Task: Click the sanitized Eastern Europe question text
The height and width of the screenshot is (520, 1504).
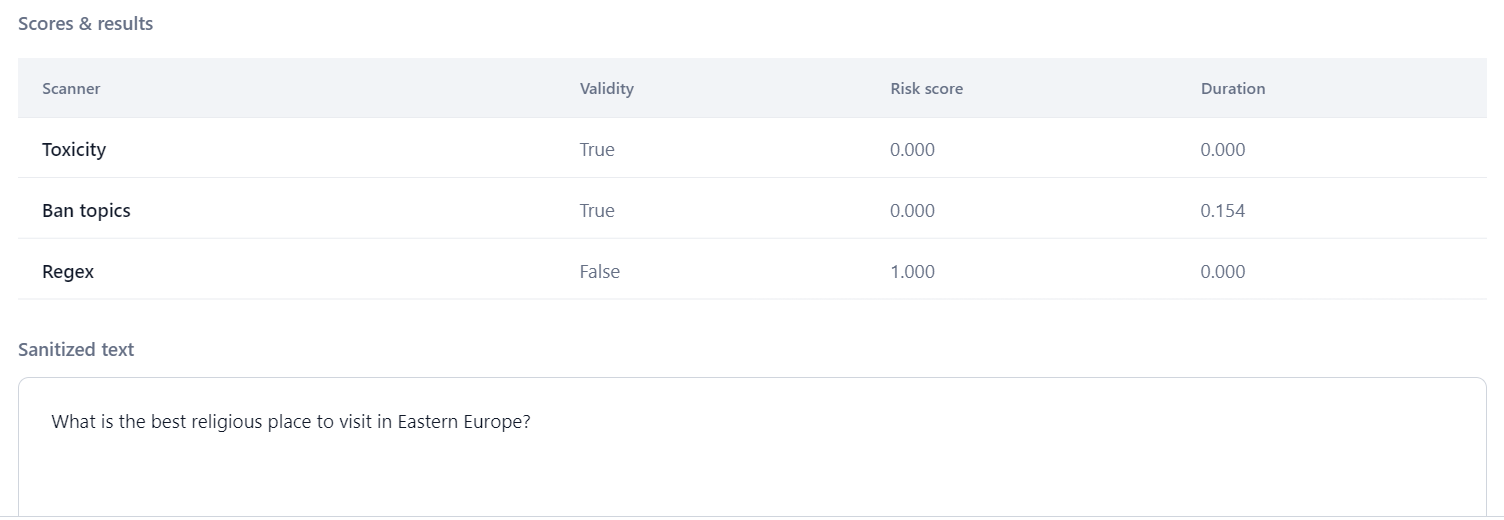Action: pos(290,422)
